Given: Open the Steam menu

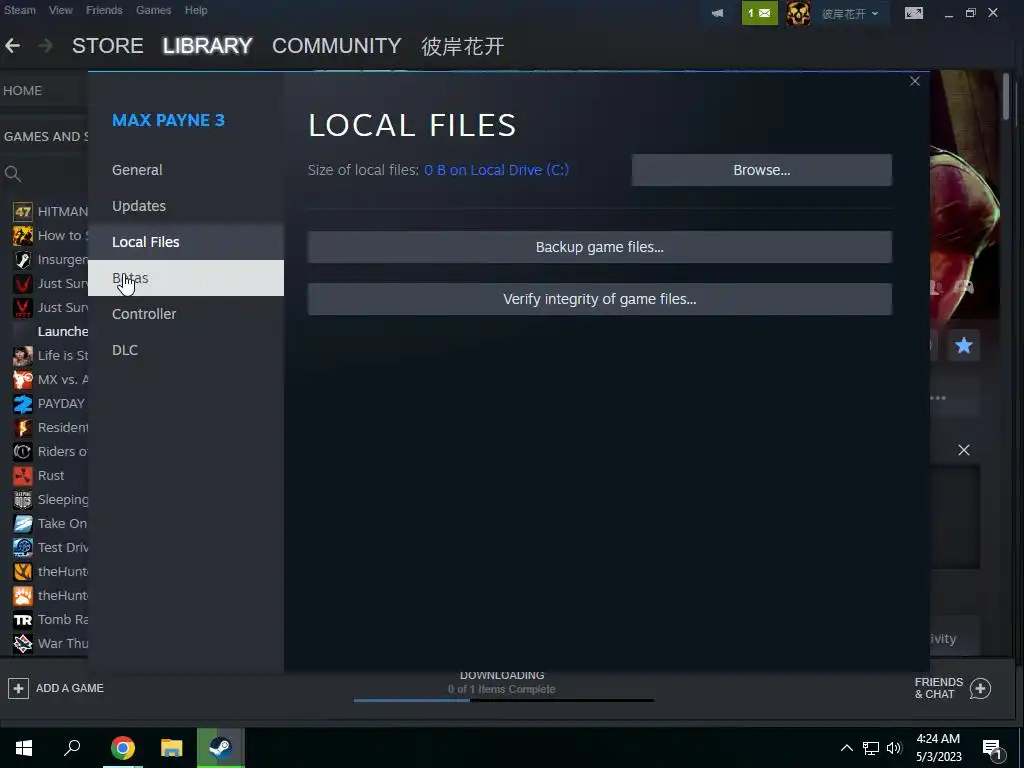Looking at the screenshot, I should click(20, 10).
